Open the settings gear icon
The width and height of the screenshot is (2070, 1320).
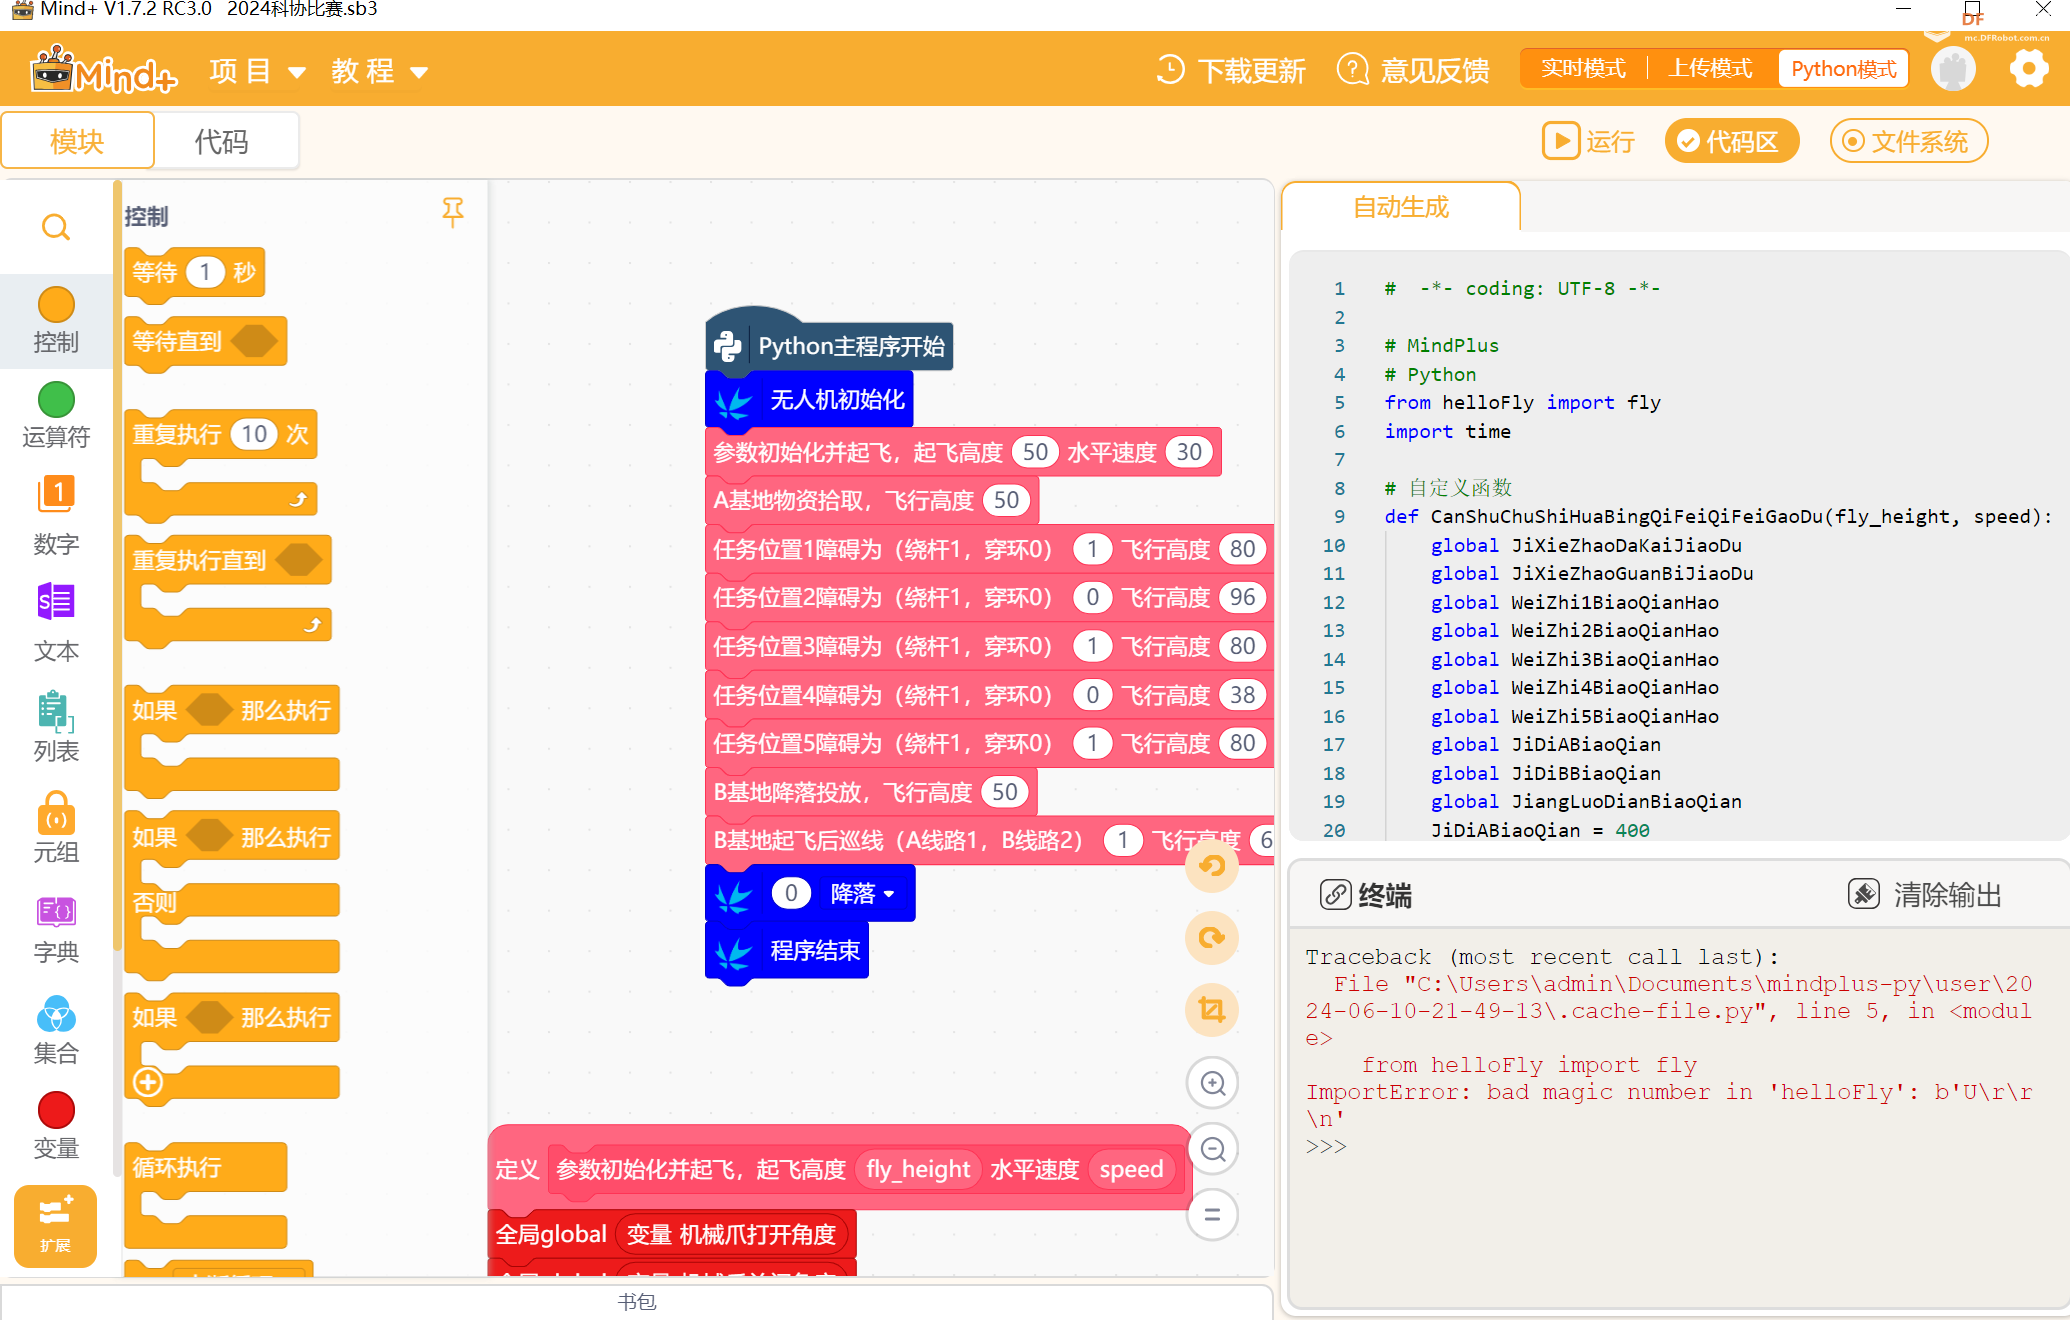[2028, 69]
